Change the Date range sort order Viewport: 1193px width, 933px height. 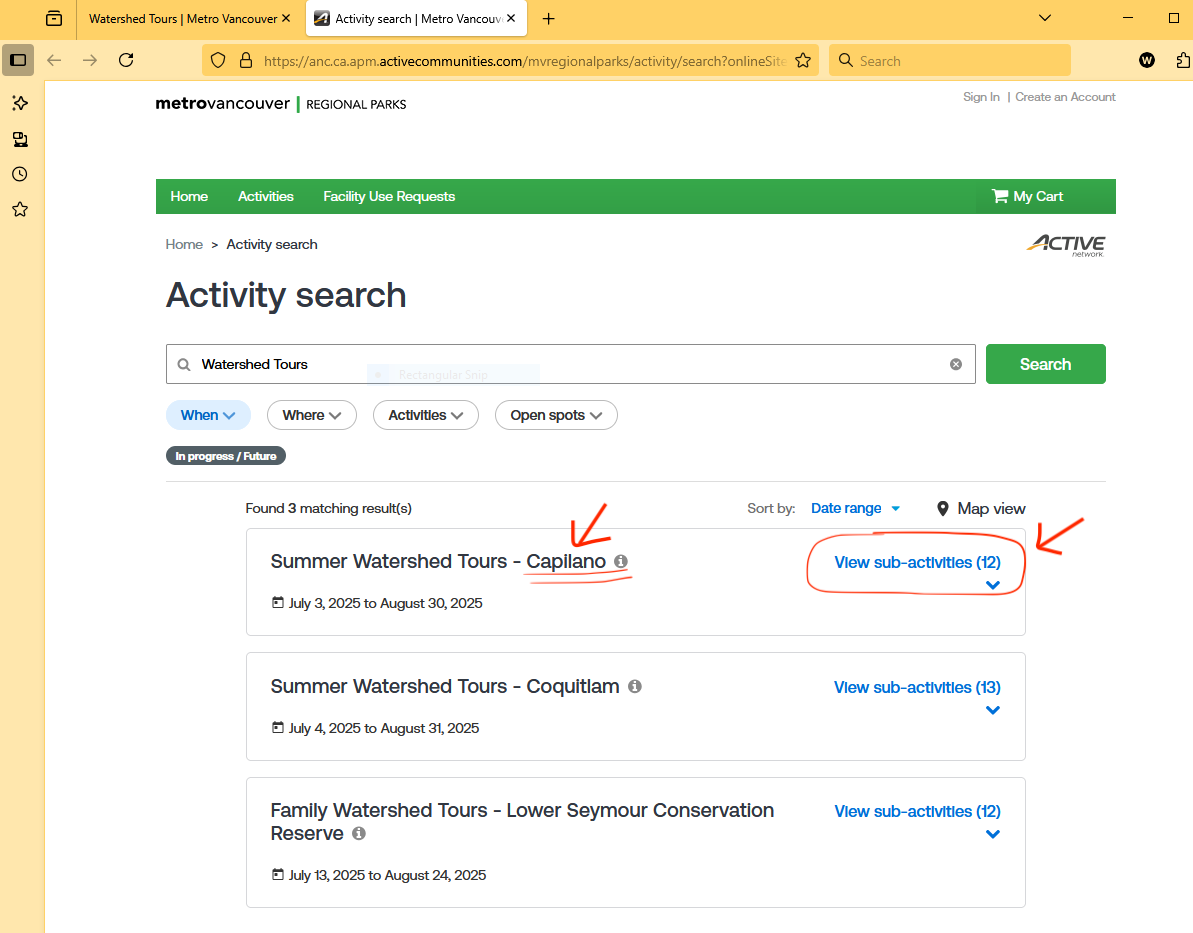click(x=855, y=509)
